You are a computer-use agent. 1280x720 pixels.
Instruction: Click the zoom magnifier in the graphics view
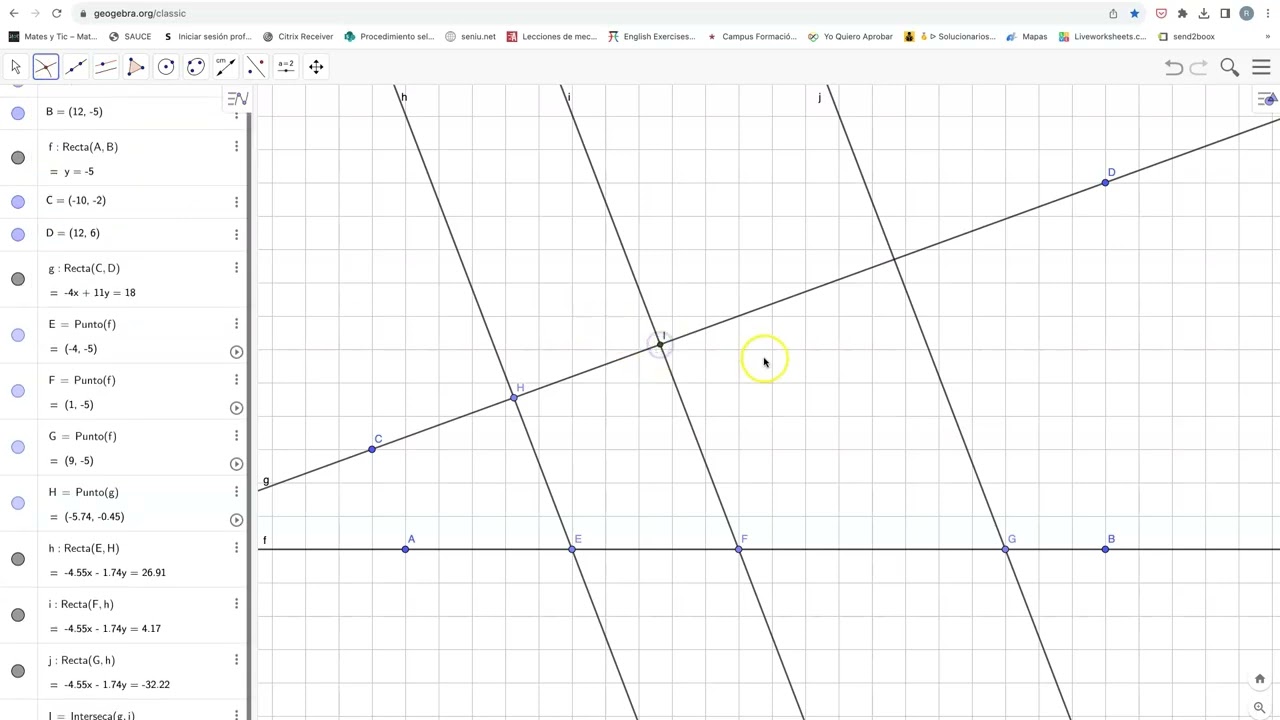(x=1260, y=707)
